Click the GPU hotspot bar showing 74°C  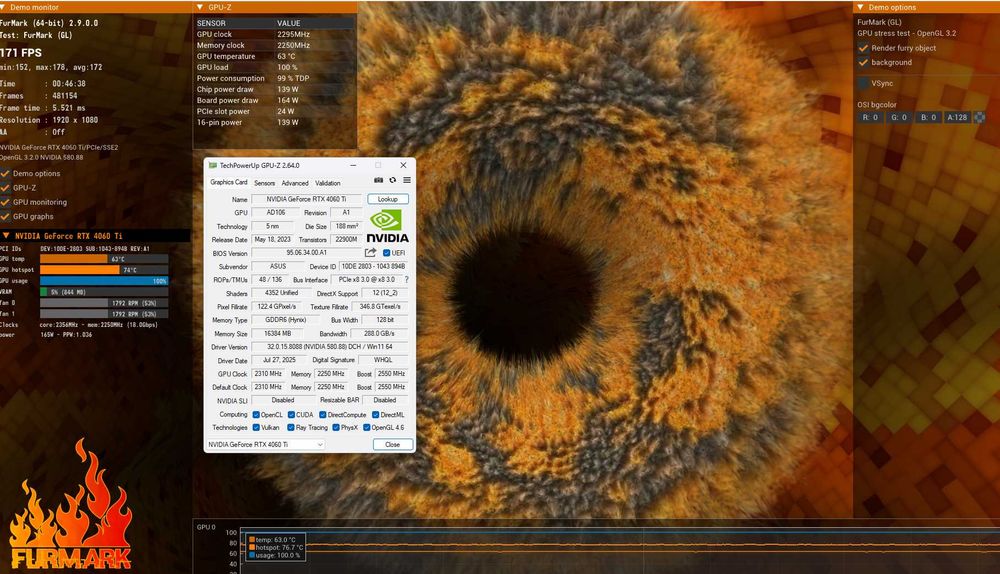coord(104,270)
